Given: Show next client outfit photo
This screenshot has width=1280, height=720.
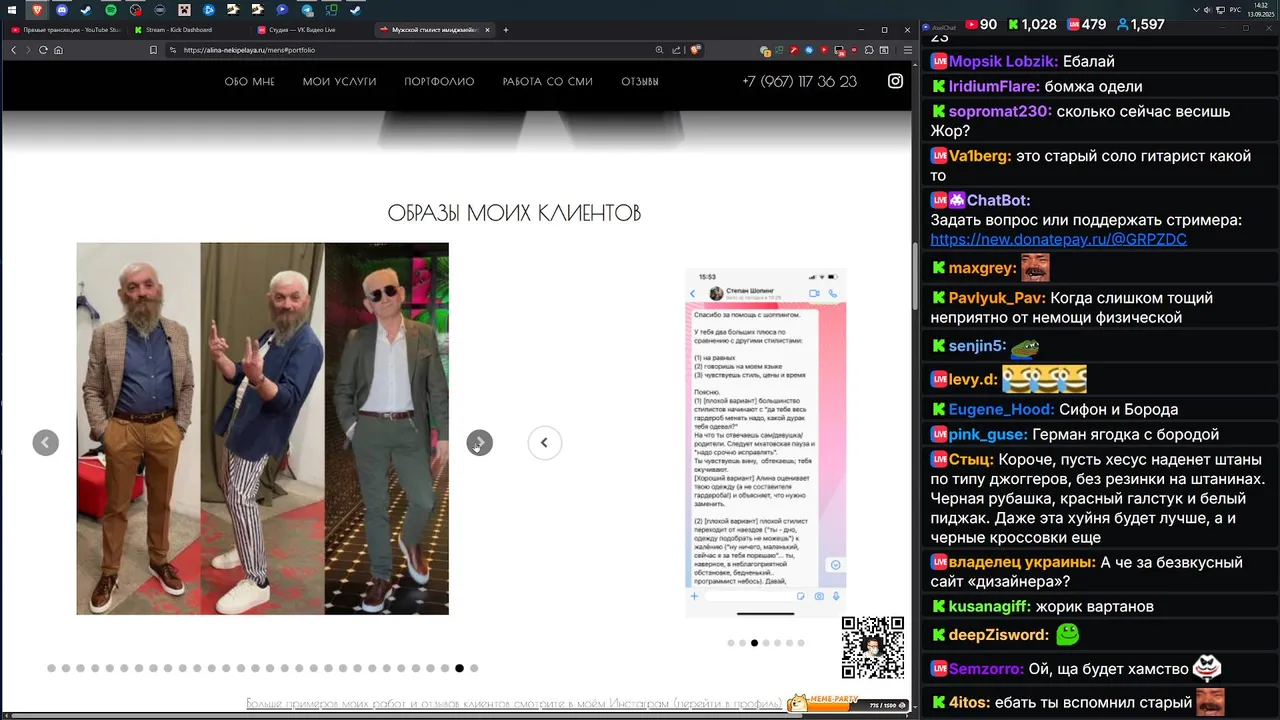Looking at the screenshot, I should (x=479, y=443).
